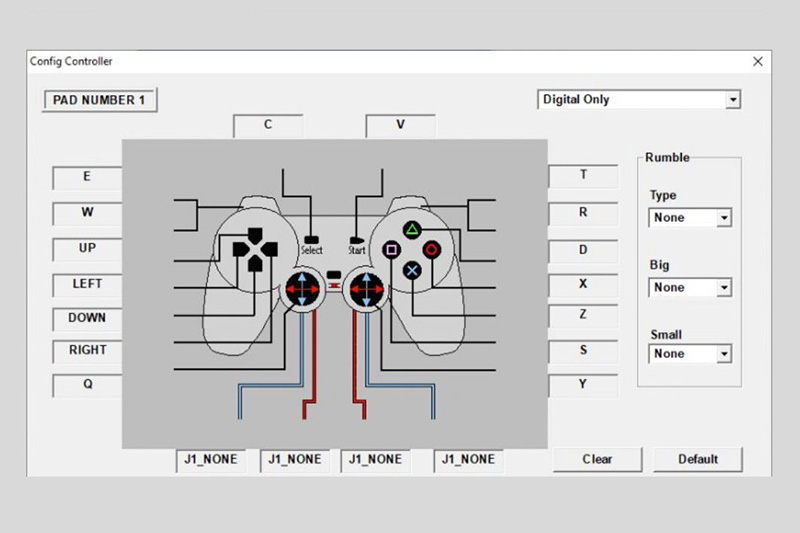This screenshot has width=800, height=533.
Task: Close the Config Controller window
Action: (757, 62)
